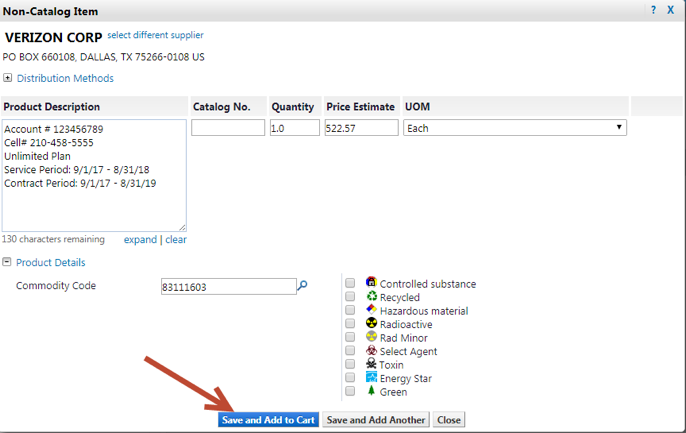Click the description textarea resize handle

coord(182,227)
